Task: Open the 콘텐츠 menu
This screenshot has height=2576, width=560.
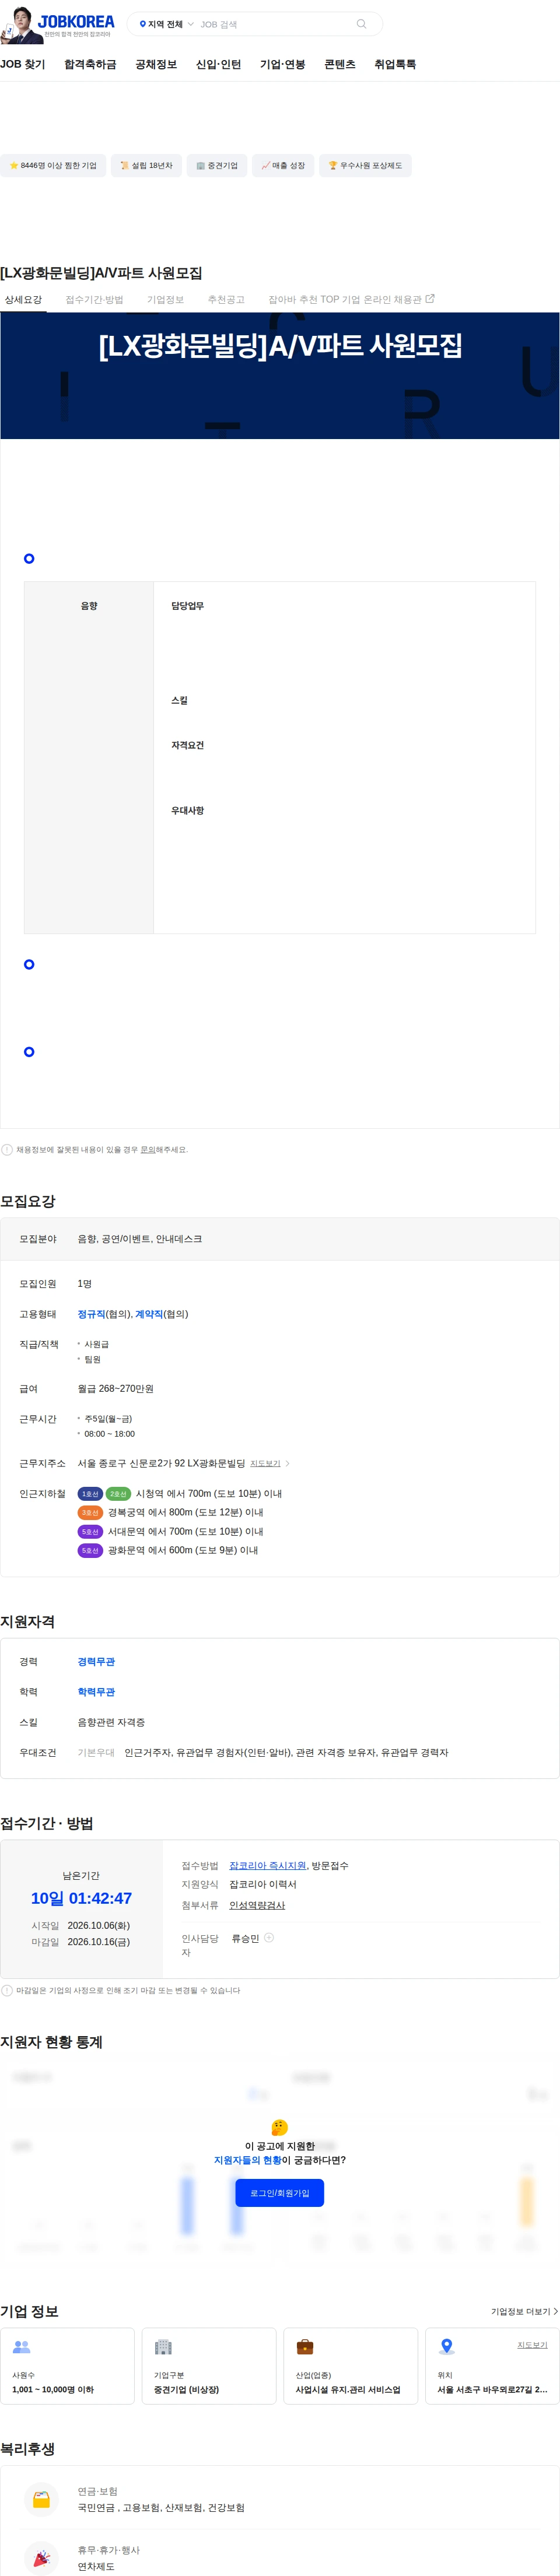Action: click(339, 64)
